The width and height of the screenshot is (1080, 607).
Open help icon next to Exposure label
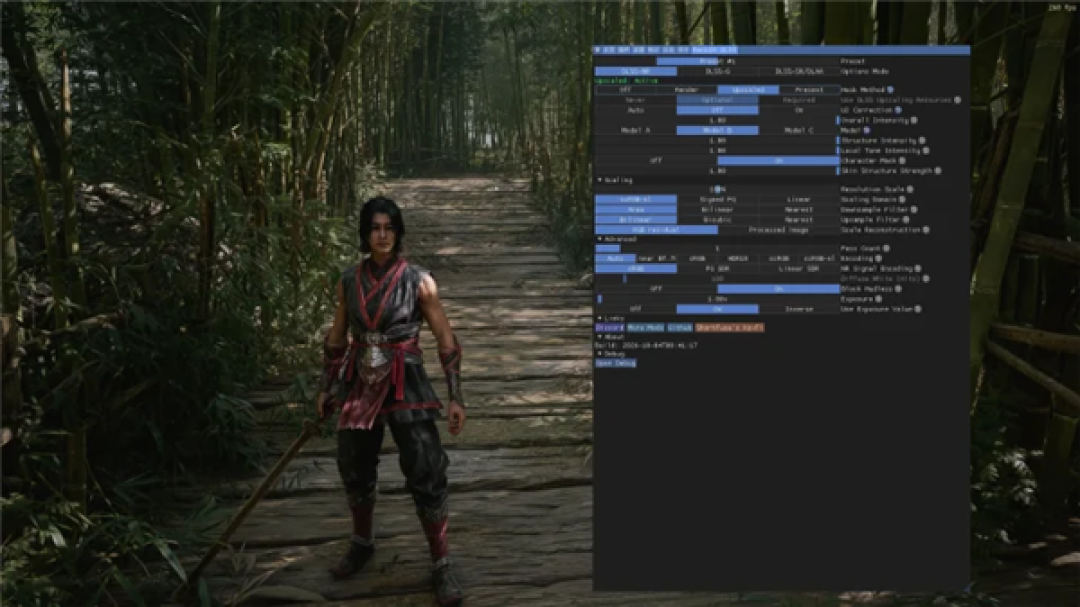click(878, 299)
